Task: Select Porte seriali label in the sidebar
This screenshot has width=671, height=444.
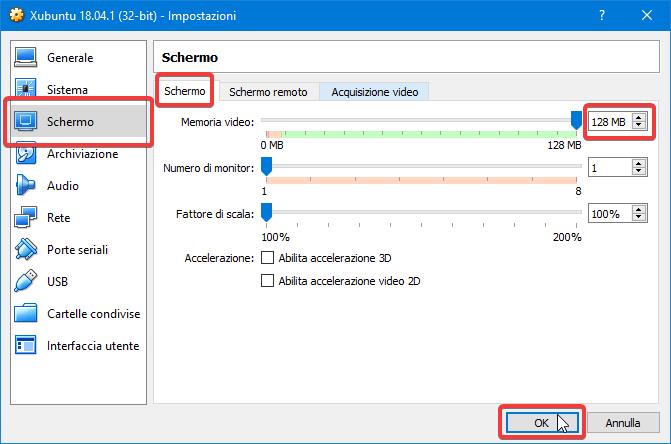Action: pyautogui.click(x=77, y=250)
